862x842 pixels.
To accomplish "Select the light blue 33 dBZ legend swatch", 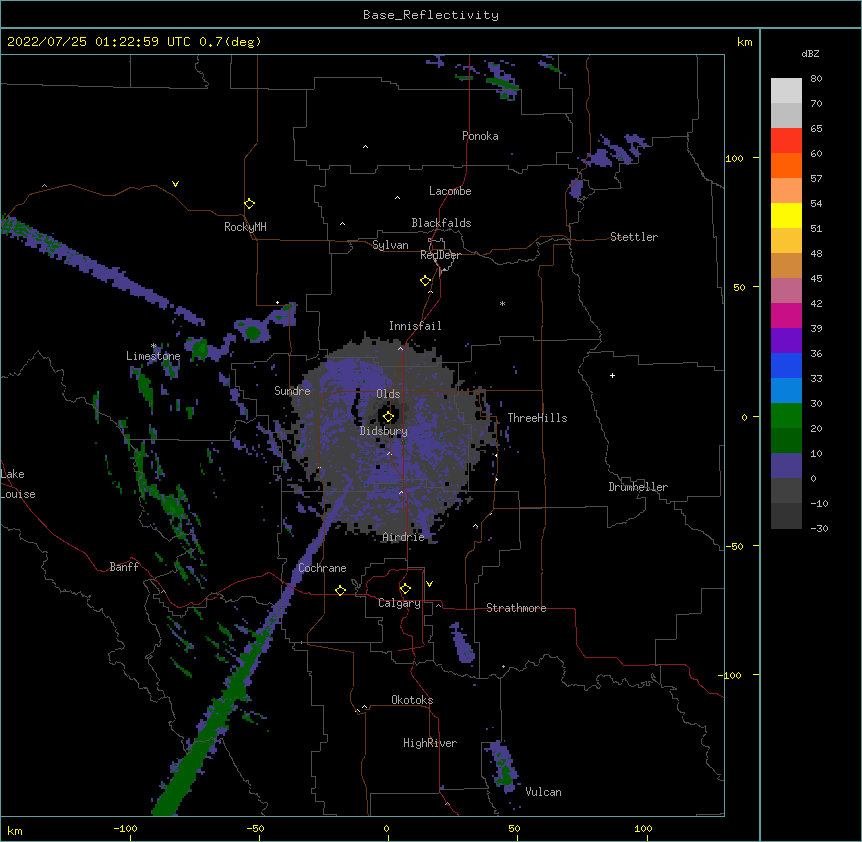I will click(x=786, y=390).
